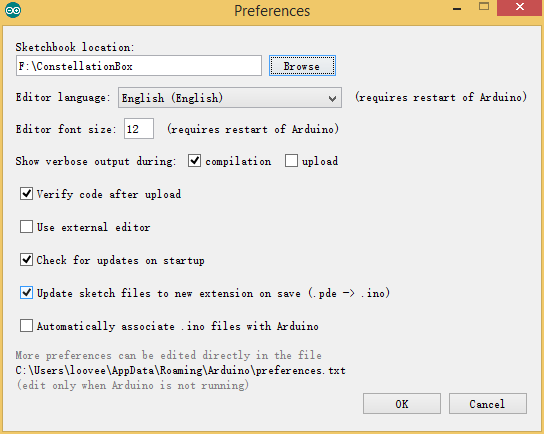544x434 pixels.
Task: Toggle Verify code after upload checkbox
Action: point(26,194)
